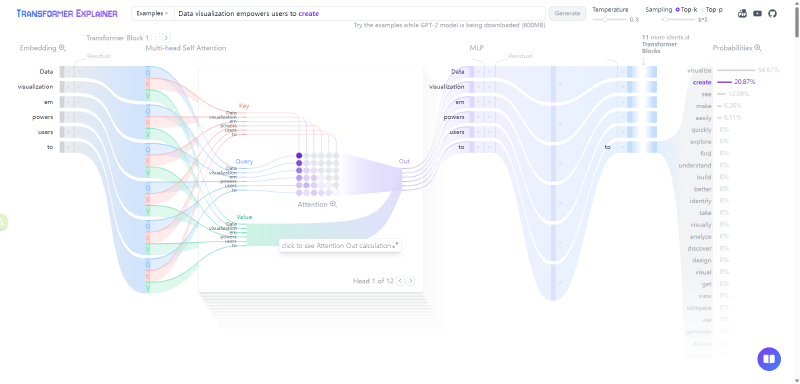This screenshot has height=384, width=800.
Task: Go to next attention head arrow
Action: (411, 281)
